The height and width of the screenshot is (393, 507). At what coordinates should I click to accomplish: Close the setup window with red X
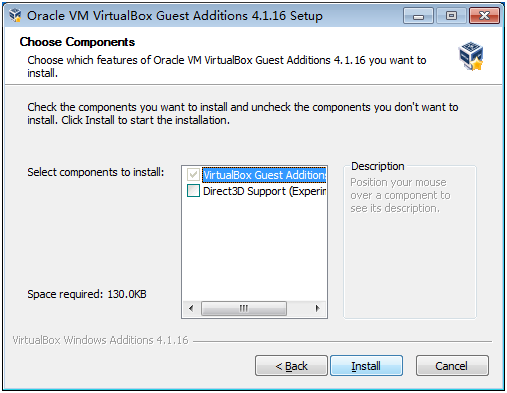click(x=484, y=16)
